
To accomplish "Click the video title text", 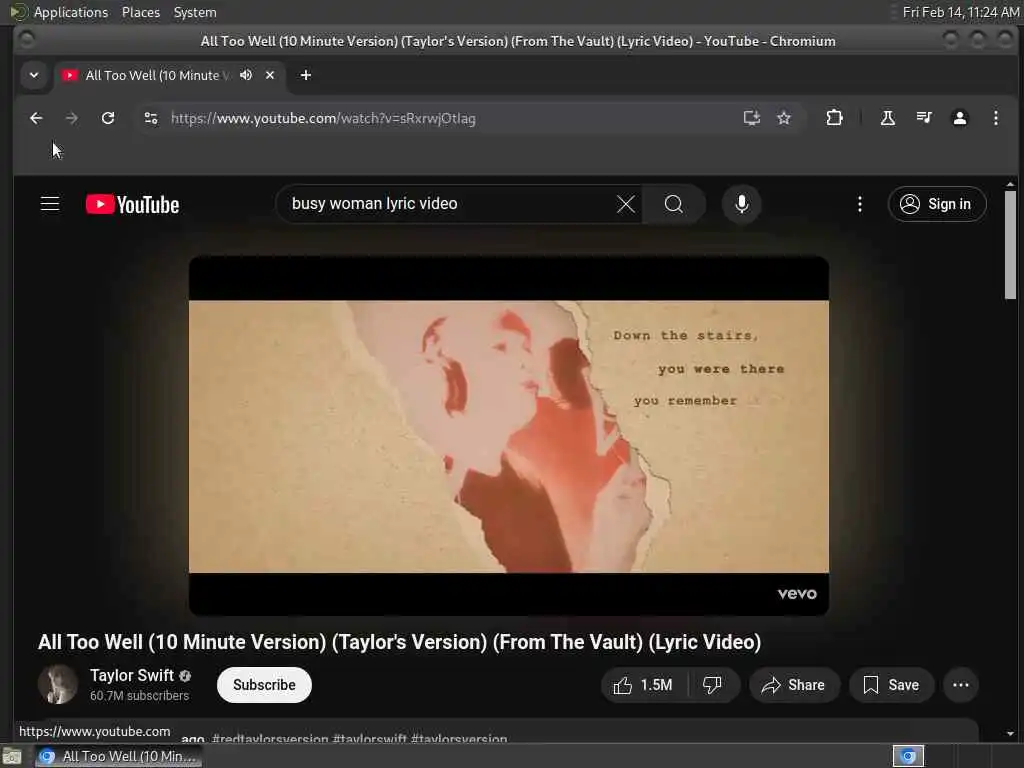I will pyautogui.click(x=400, y=642).
